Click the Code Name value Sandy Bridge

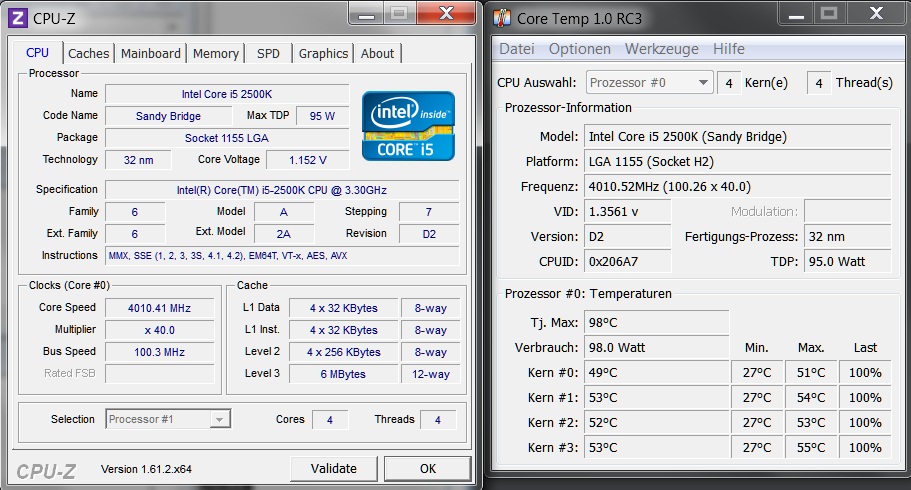[168, 116]
